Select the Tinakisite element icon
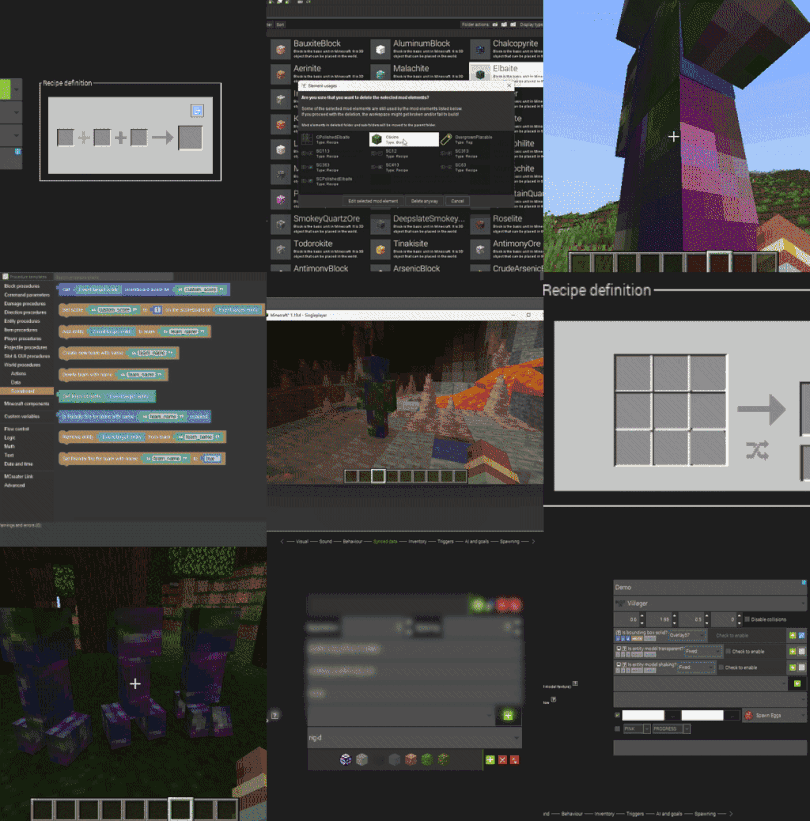810x821 pixels. point(381,249)
